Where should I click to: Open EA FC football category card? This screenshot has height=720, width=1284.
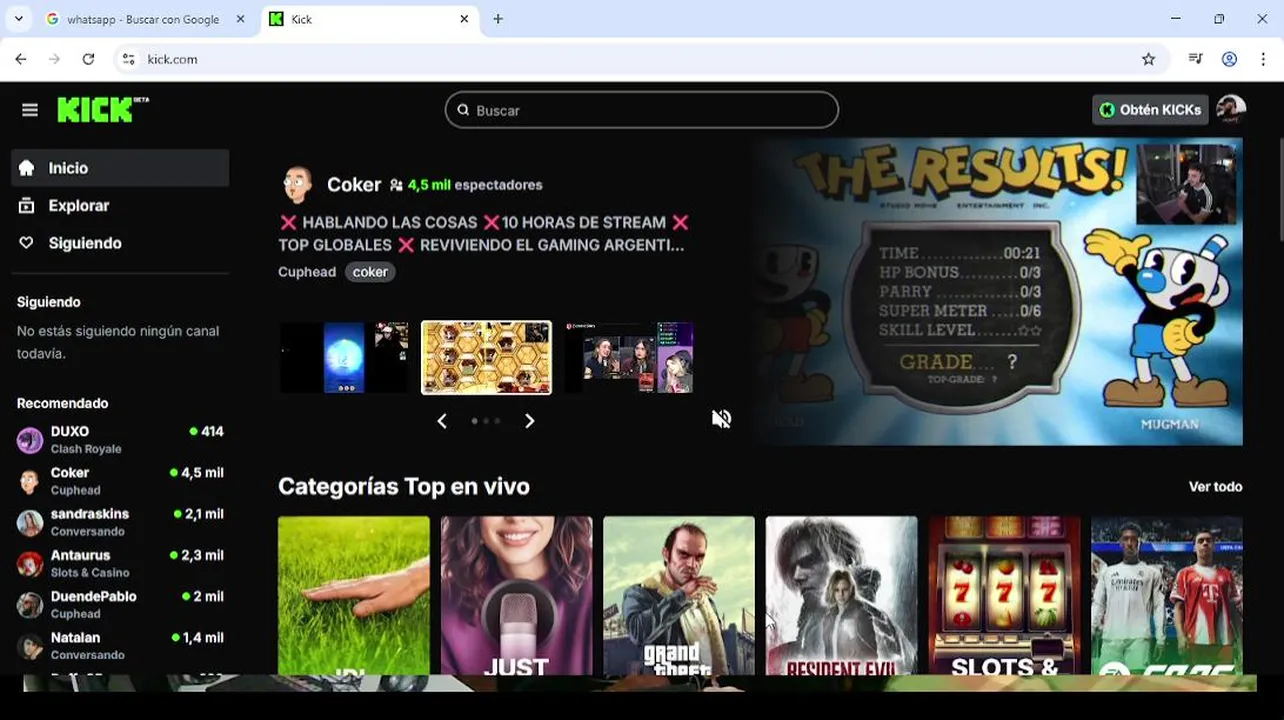pos(1167,595)
